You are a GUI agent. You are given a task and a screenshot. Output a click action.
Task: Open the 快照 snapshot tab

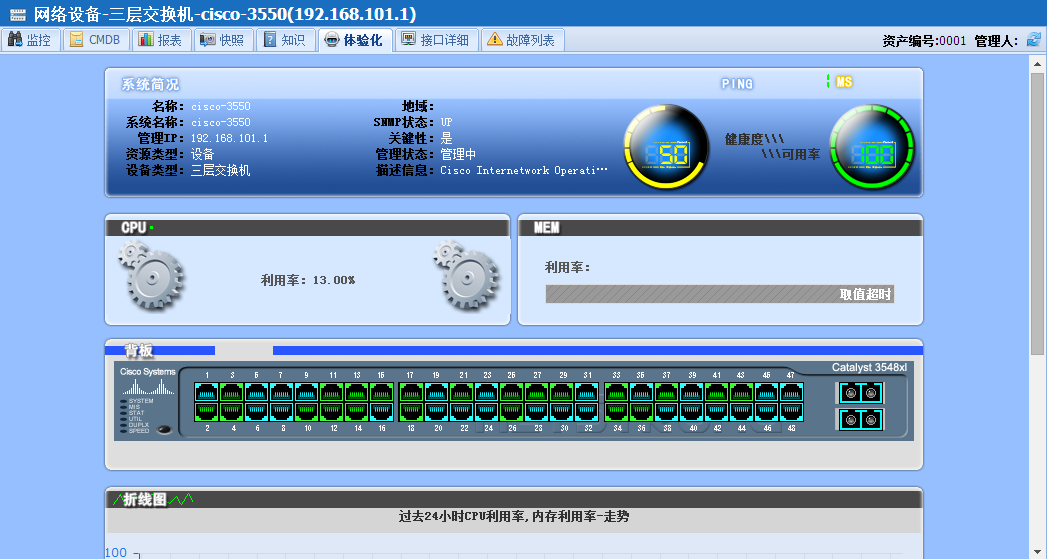(x=224, y=40)
